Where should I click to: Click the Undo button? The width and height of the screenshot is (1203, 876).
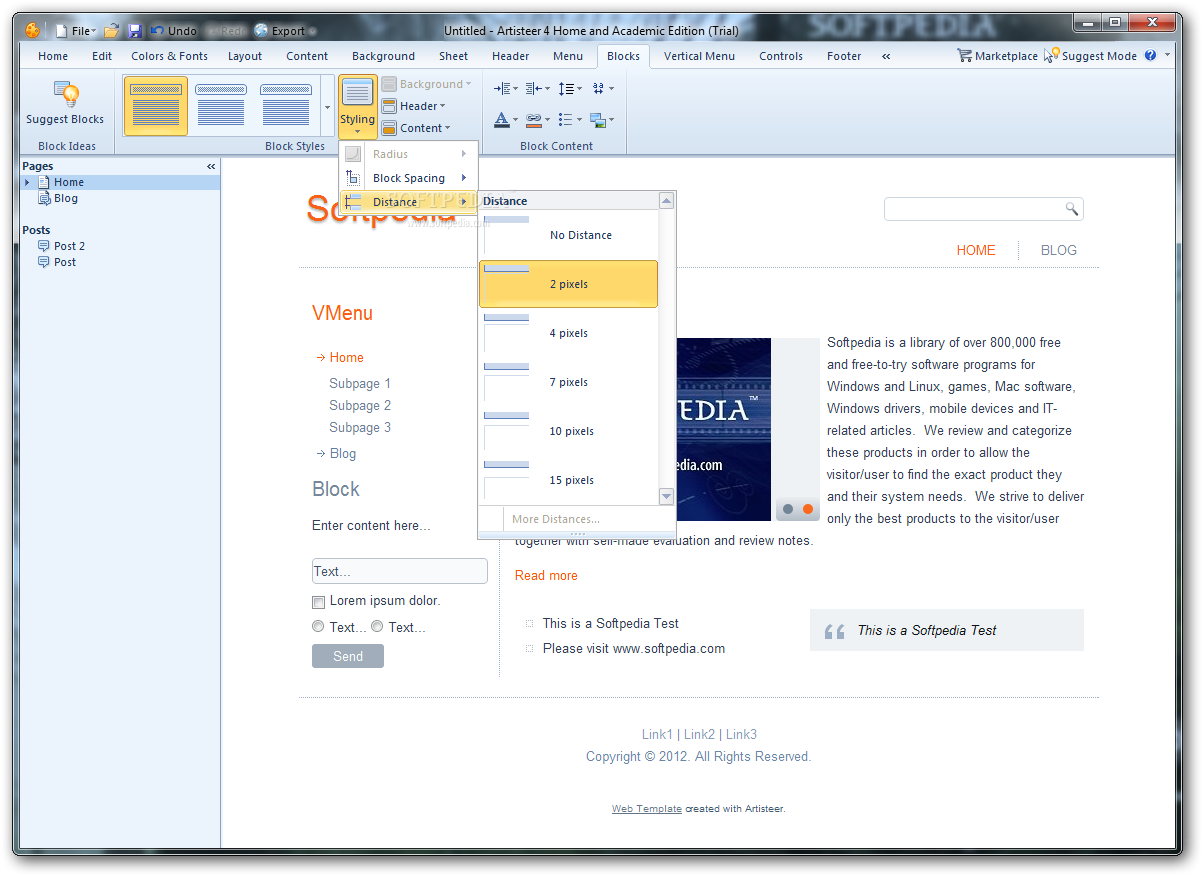[x=173, y=31]
